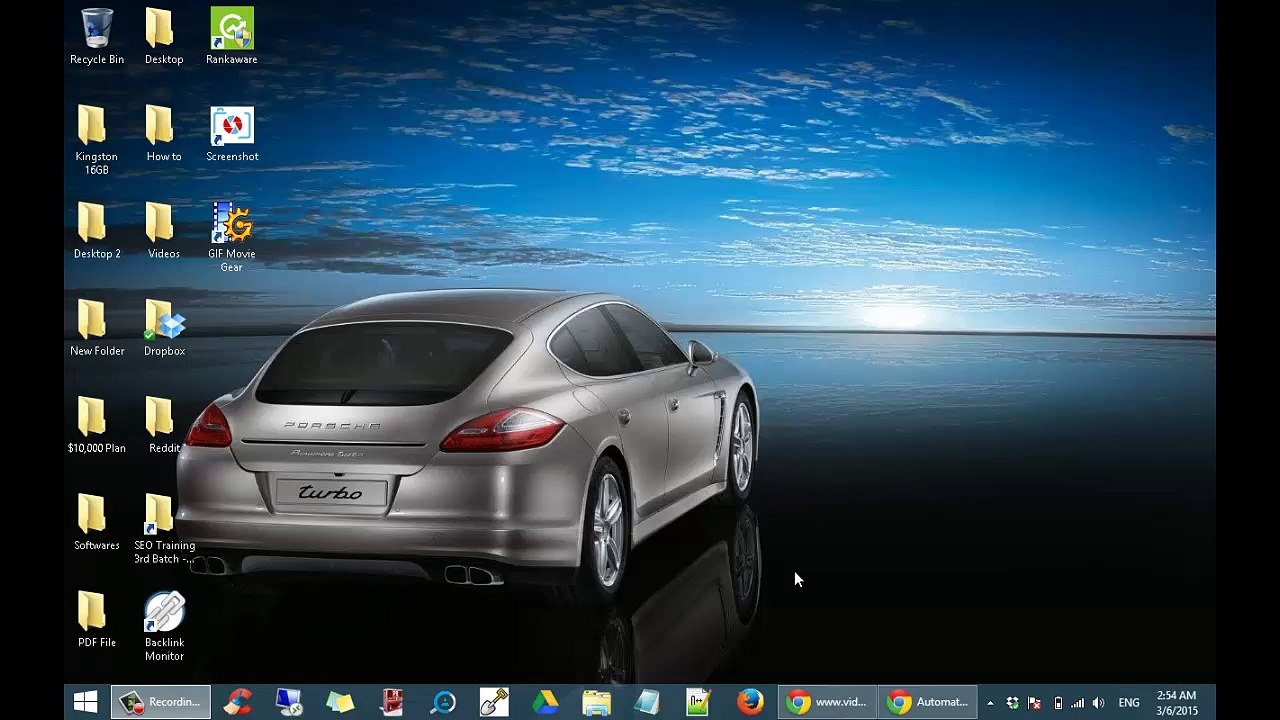Select the Reddit folder icon
This screenshot has height=720, width=1280.
click(x=164, y=425)
